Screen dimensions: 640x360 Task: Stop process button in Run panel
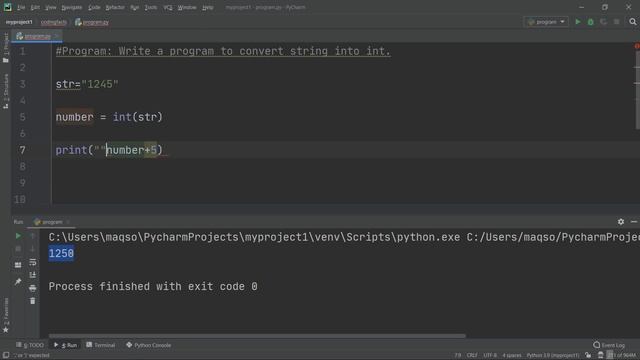(x=18, y=249)
